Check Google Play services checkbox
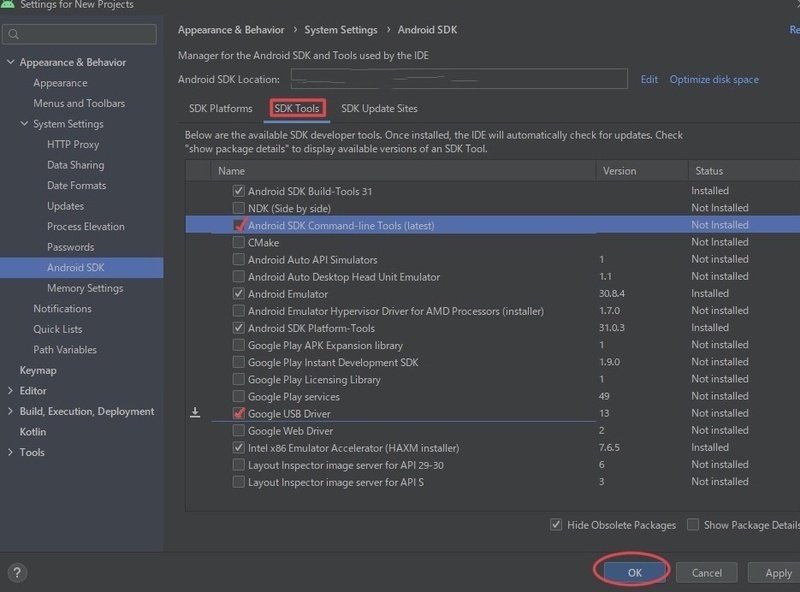Screen dimensions: 800x592 coord(238,396)
